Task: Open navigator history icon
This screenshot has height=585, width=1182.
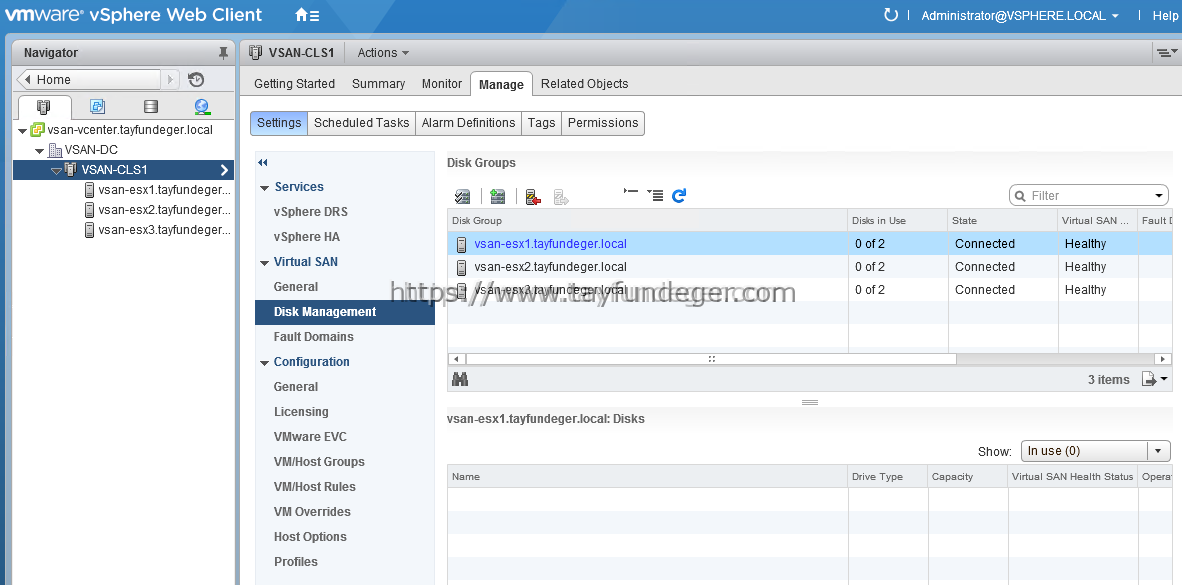Action: [x=196, y=79]
